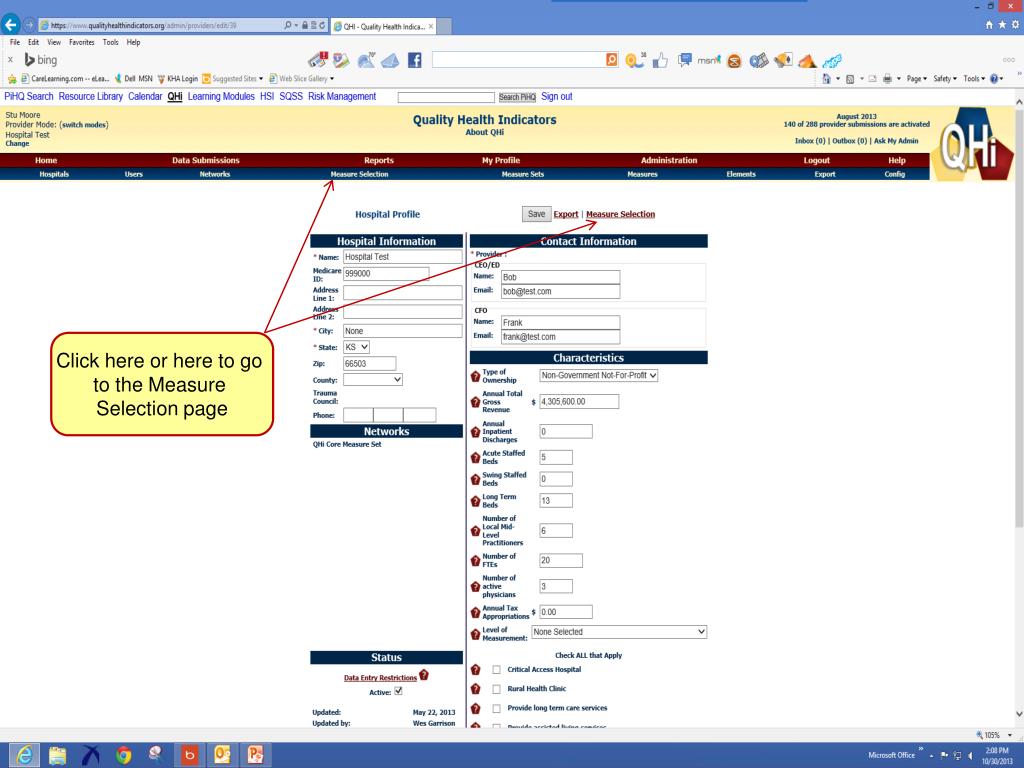Click the Bing toolbar search magnifier button
1024x768 pixels.
(612, 59)
